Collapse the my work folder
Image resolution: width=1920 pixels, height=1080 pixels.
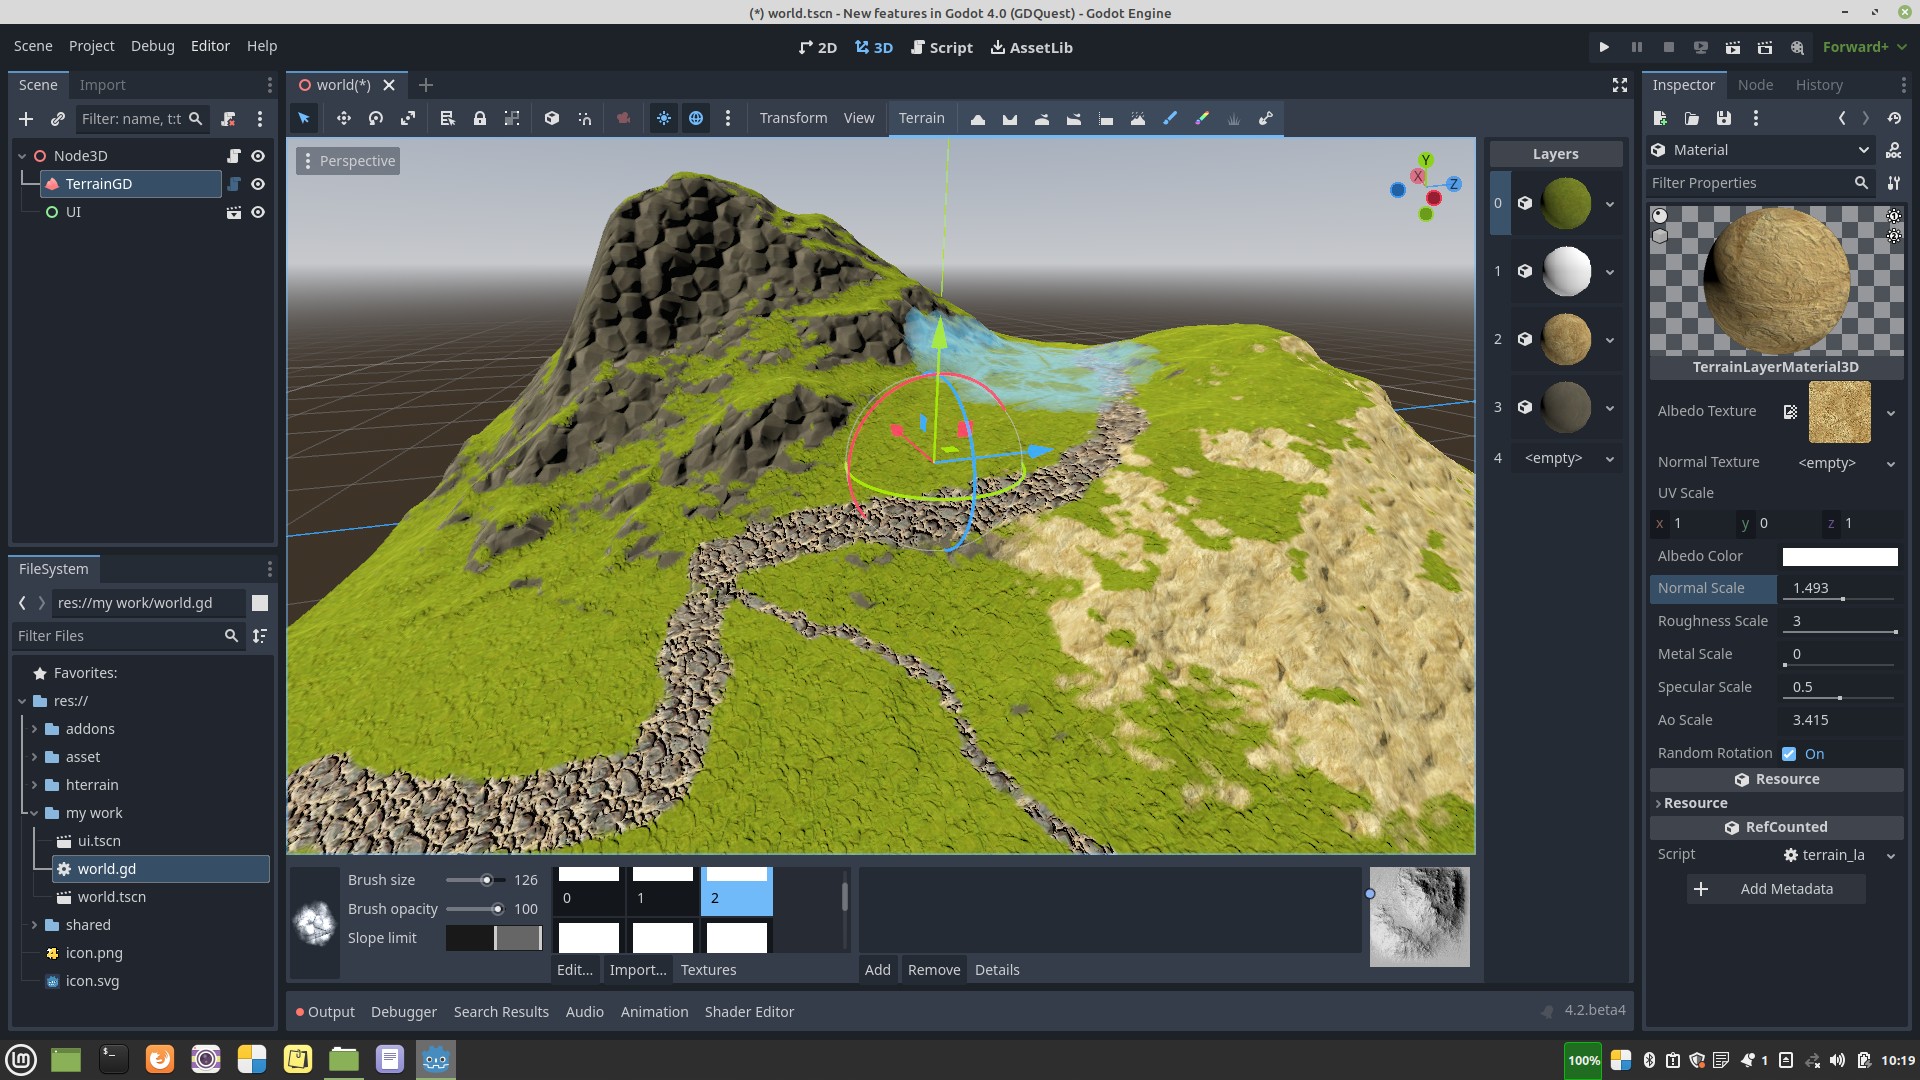click(x=34, y=813)
